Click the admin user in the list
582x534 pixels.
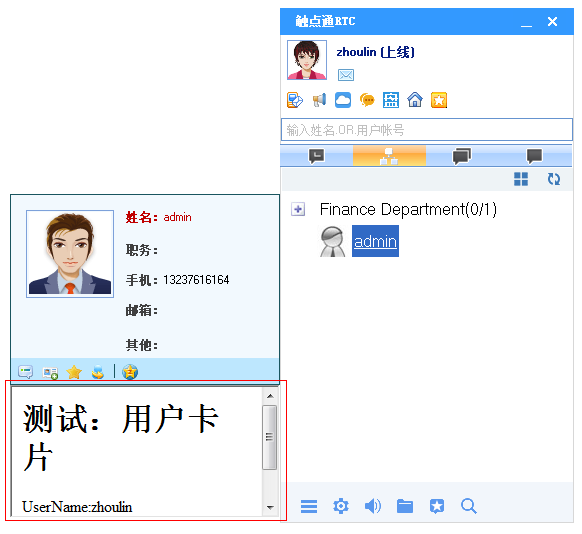[375, 241]
